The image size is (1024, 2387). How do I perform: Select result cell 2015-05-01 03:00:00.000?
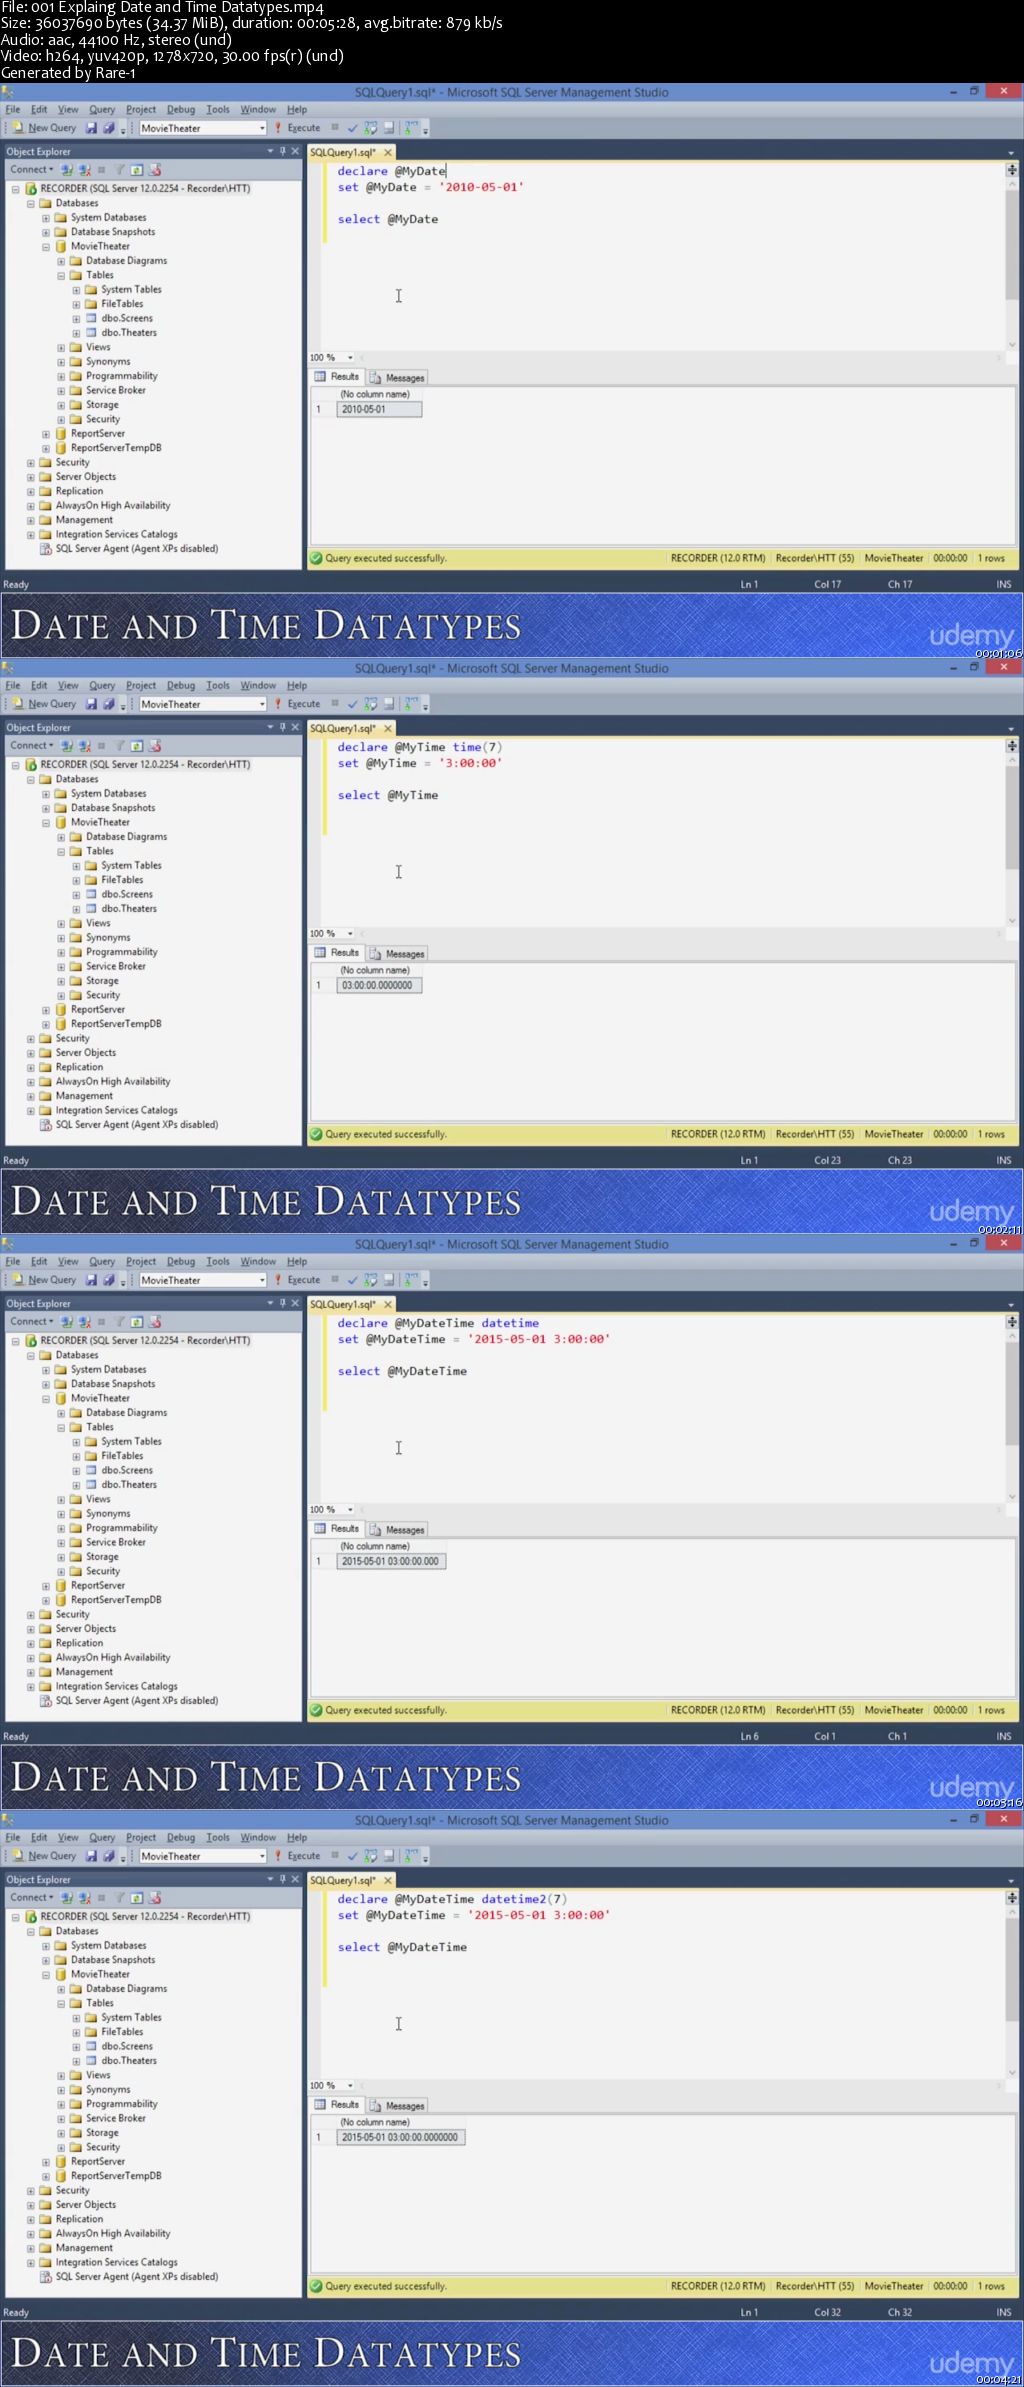tap(391, 1562)
